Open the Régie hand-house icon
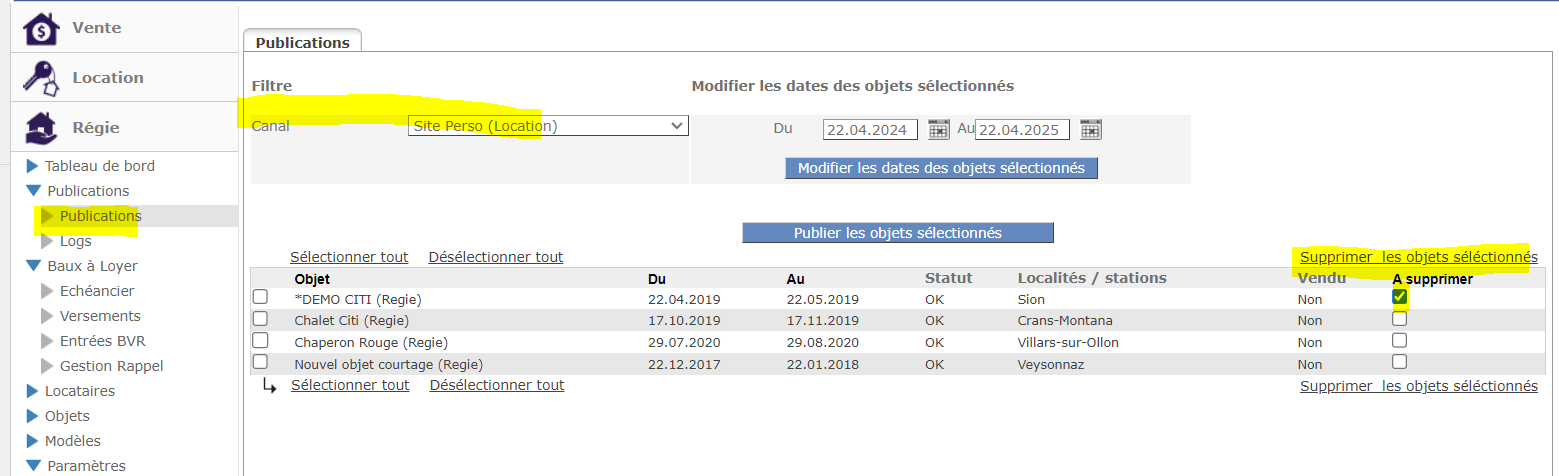 pos(41,127)
